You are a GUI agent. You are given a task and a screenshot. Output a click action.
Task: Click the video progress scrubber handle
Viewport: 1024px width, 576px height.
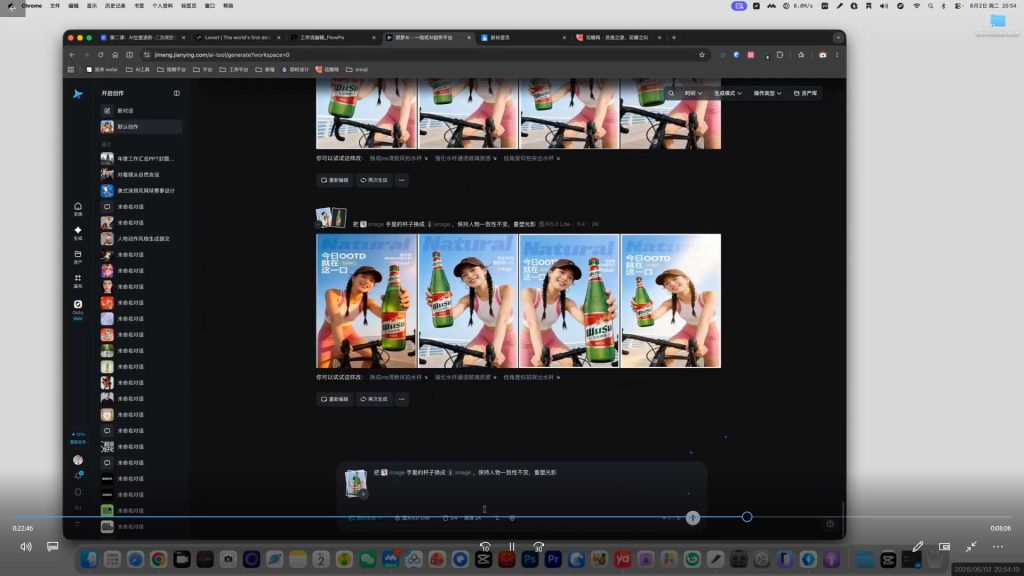coord(747,517)
